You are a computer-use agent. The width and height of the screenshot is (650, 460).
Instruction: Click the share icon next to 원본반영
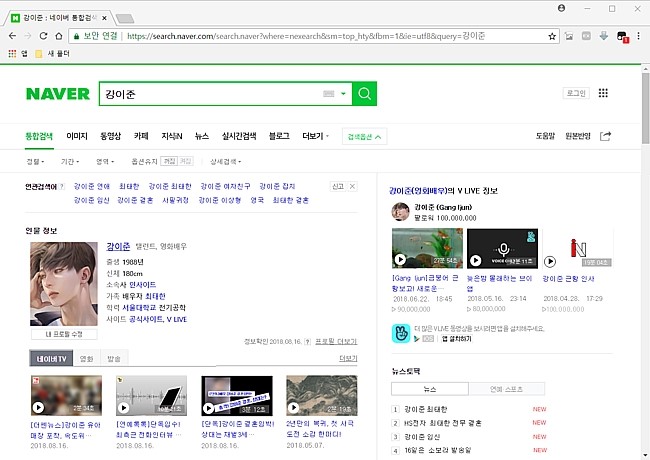tap(605, 136)
